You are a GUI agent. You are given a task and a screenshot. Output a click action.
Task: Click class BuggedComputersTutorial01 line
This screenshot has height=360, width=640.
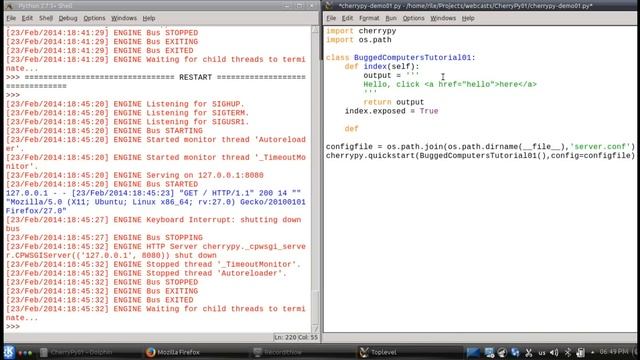[x=400, y=58]
